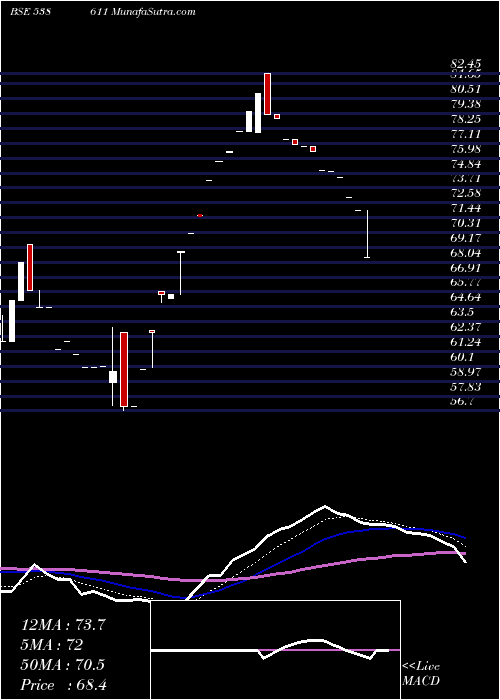This screenshot has width=500, height=700.
Task: Click the long red candle near 56.7 low
Action: pyautogui.click(x=124, y=369)
